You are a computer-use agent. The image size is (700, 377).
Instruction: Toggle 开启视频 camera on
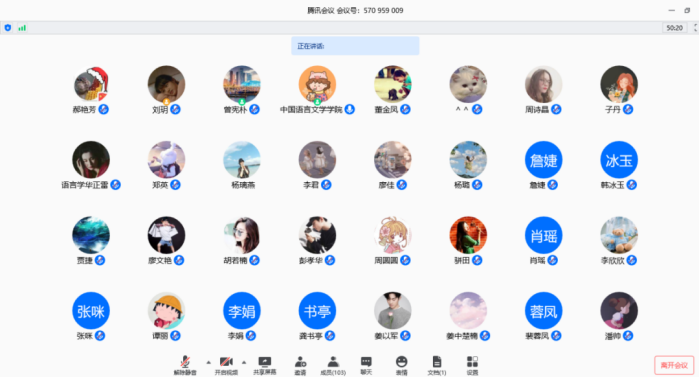(x=226, y=365)
